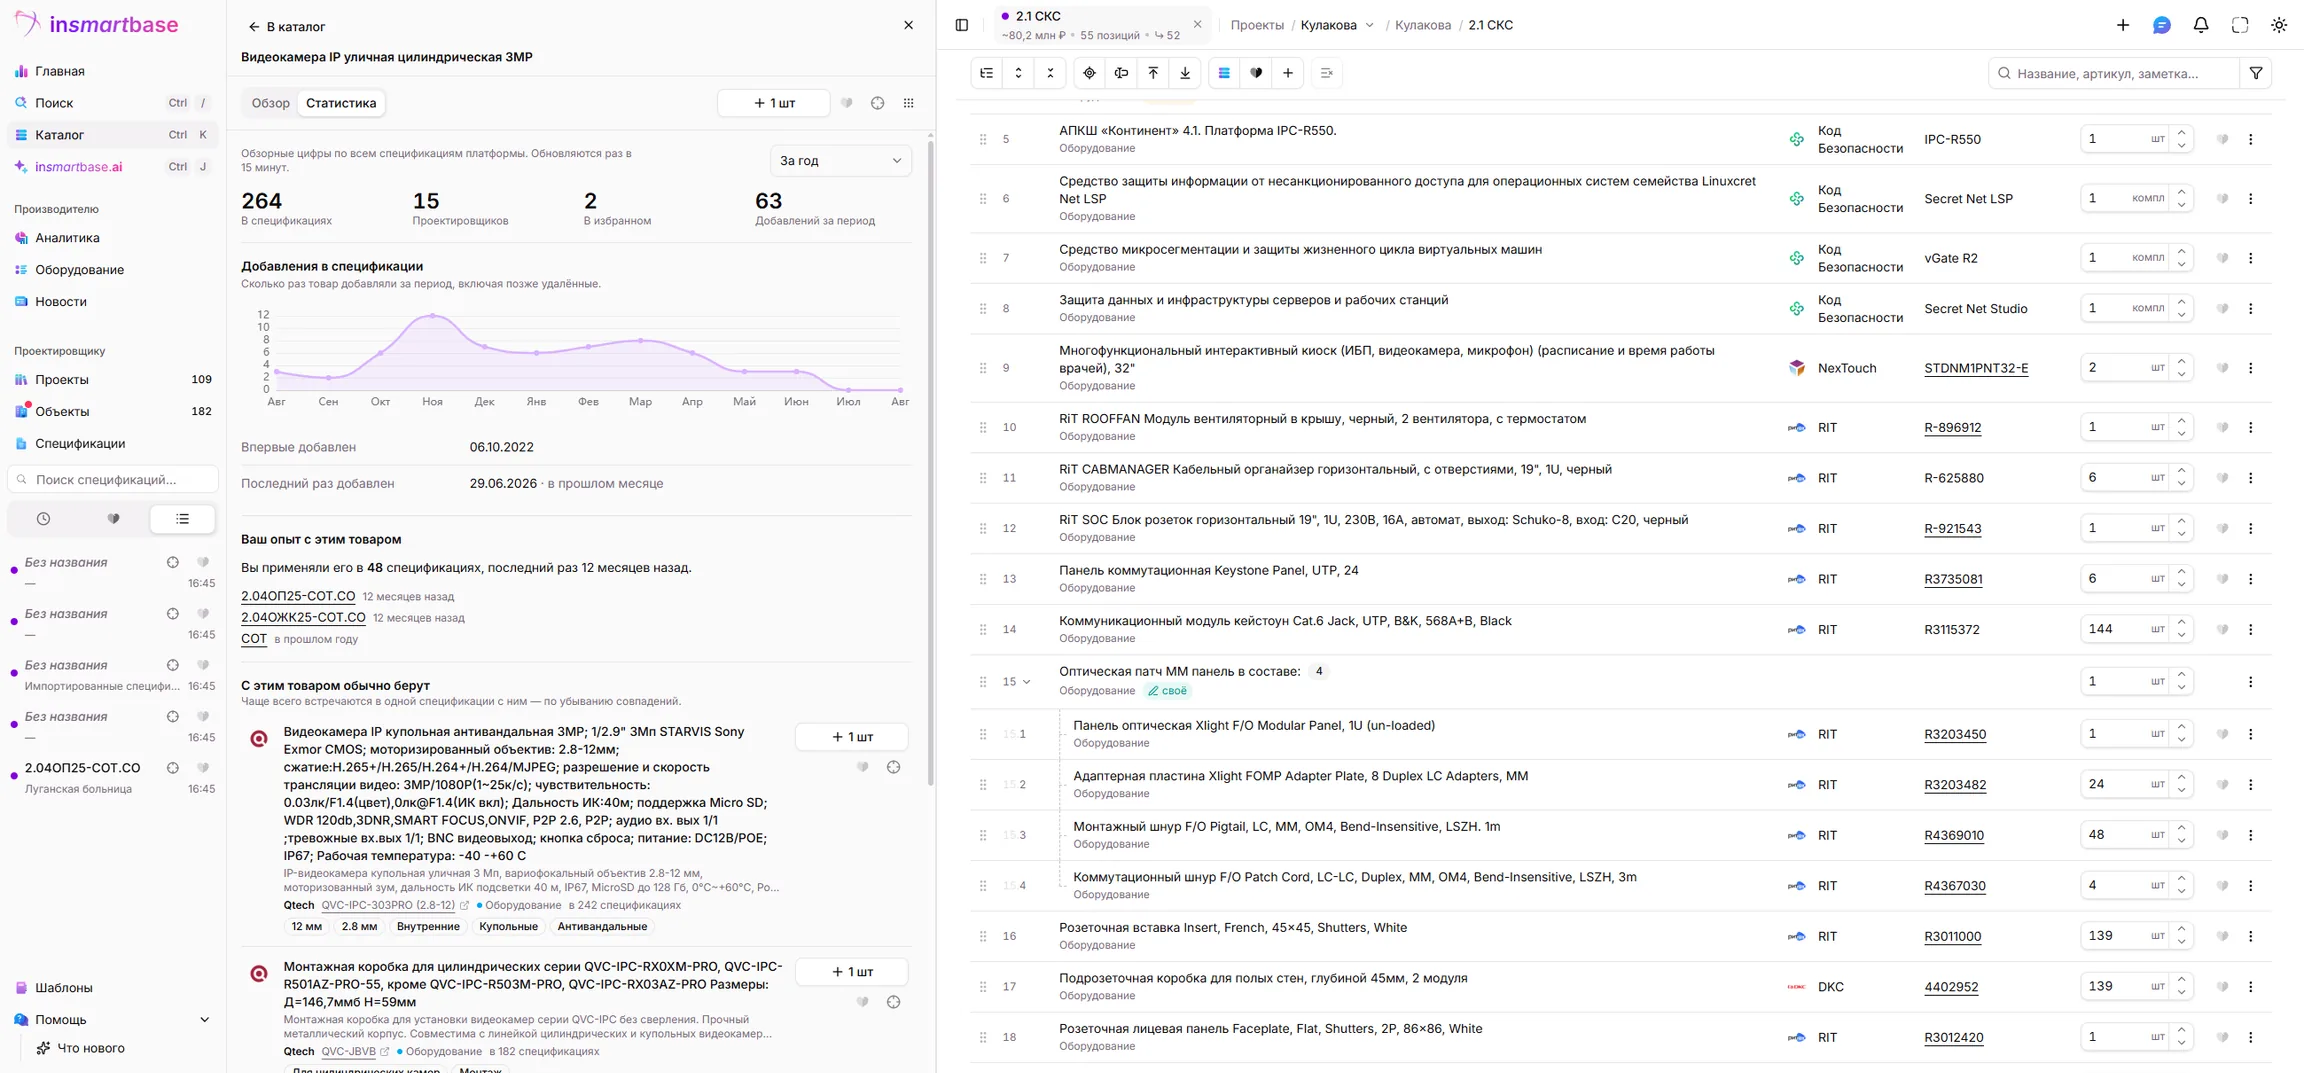Open notifications bell

click(2201, 25)
